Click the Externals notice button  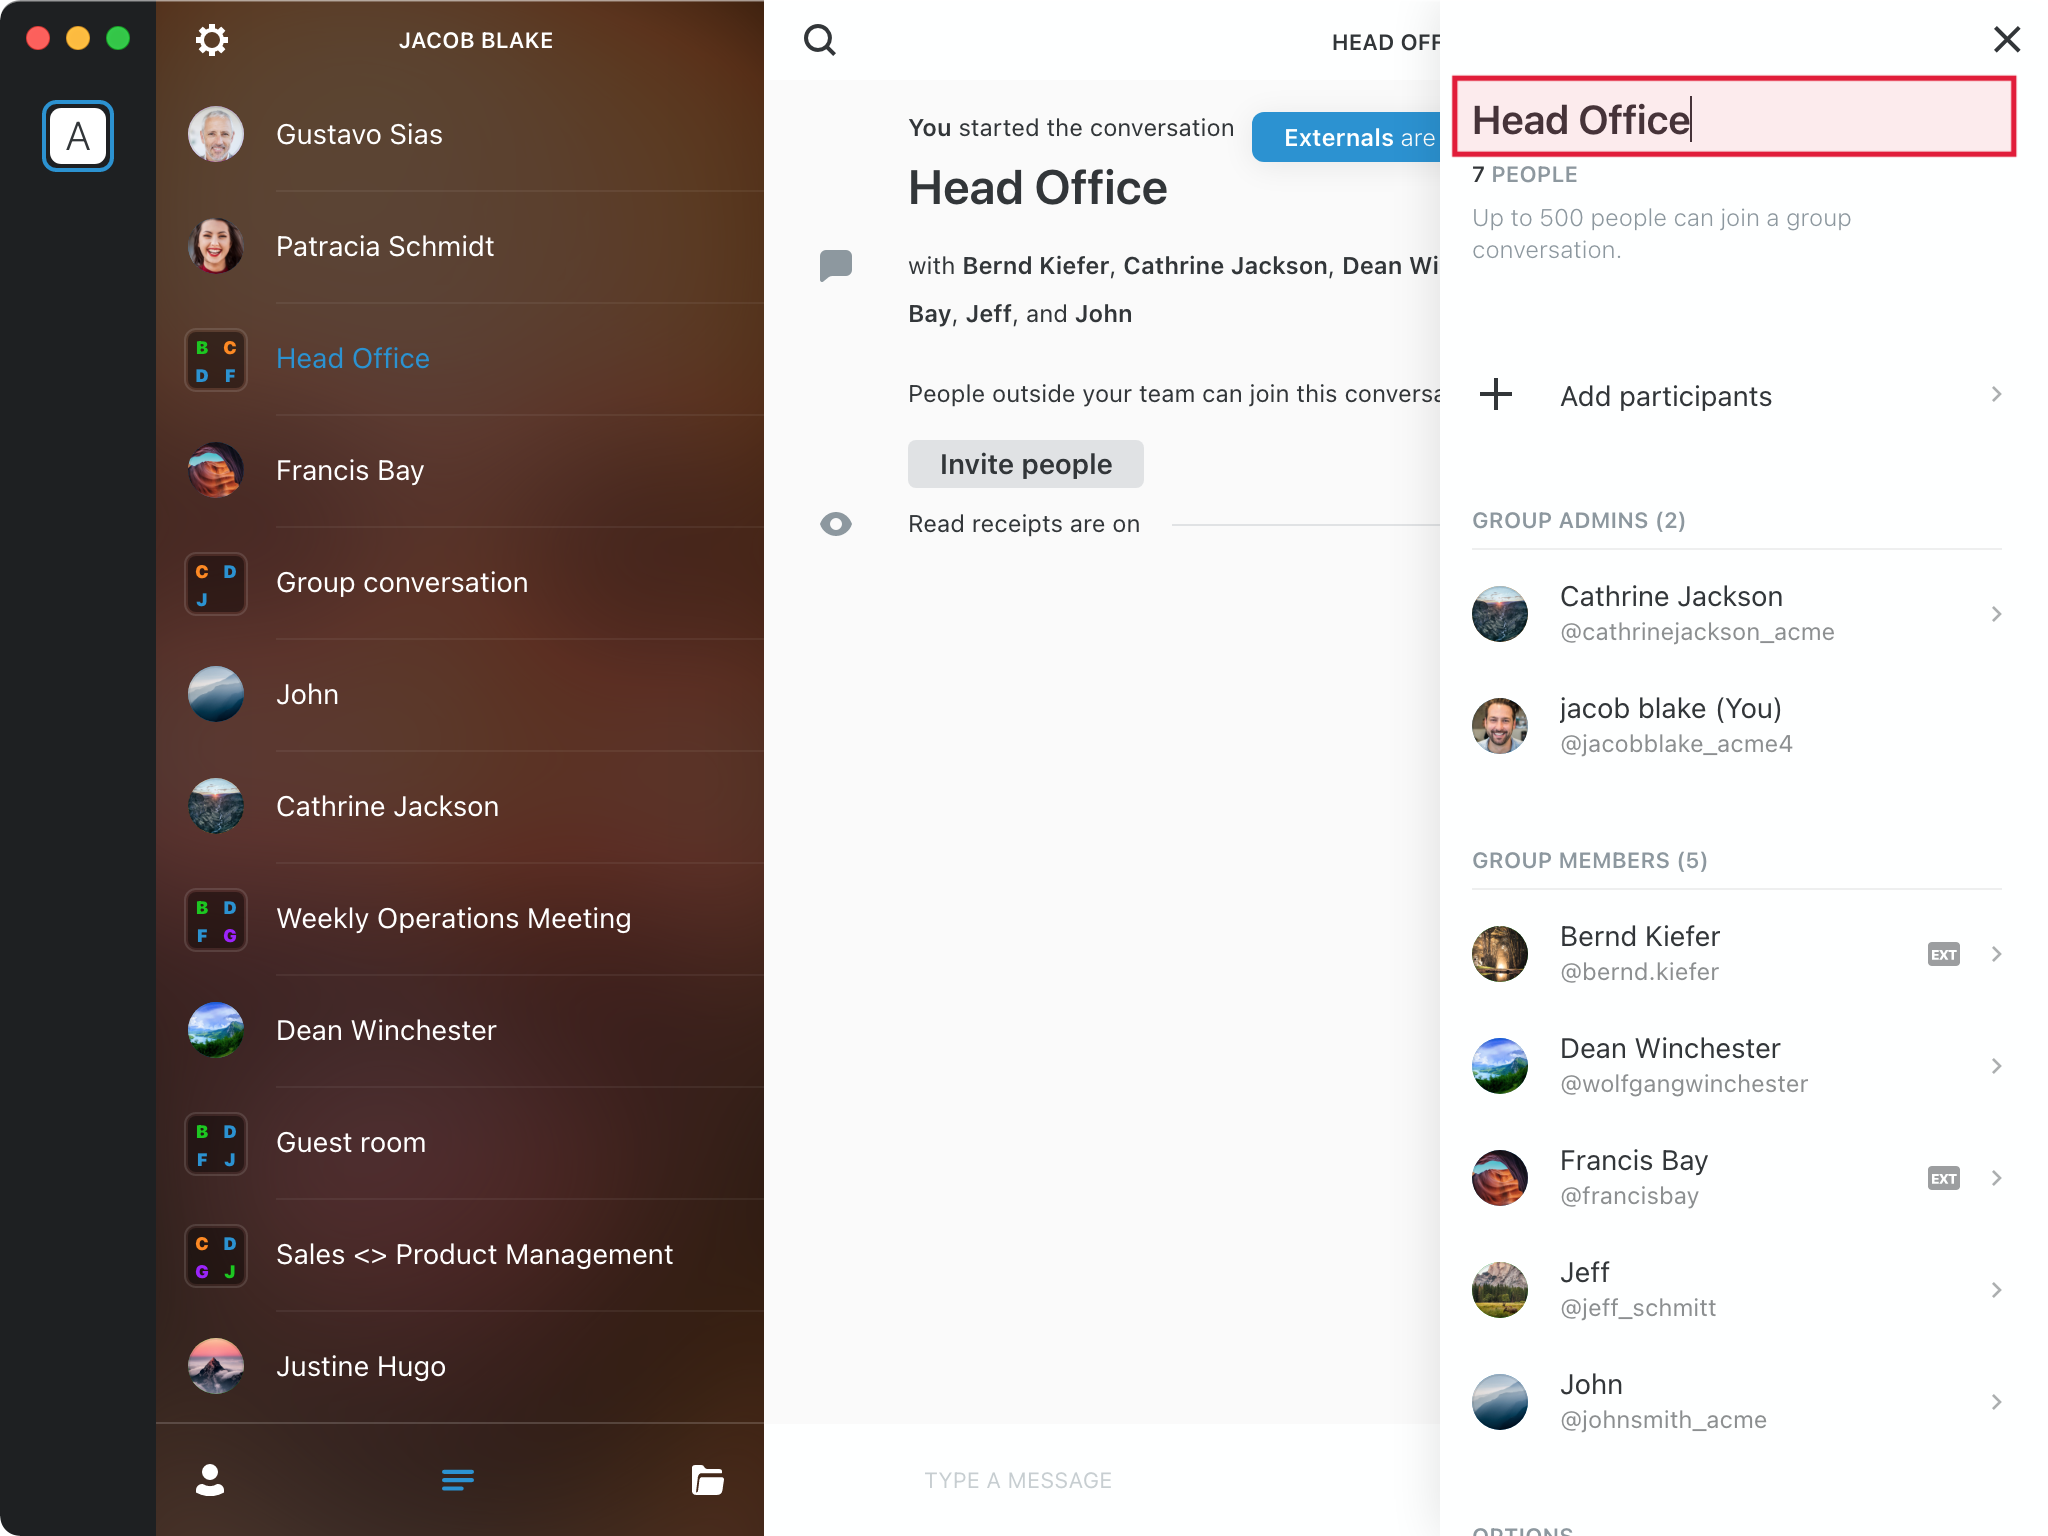point(1346,138)
